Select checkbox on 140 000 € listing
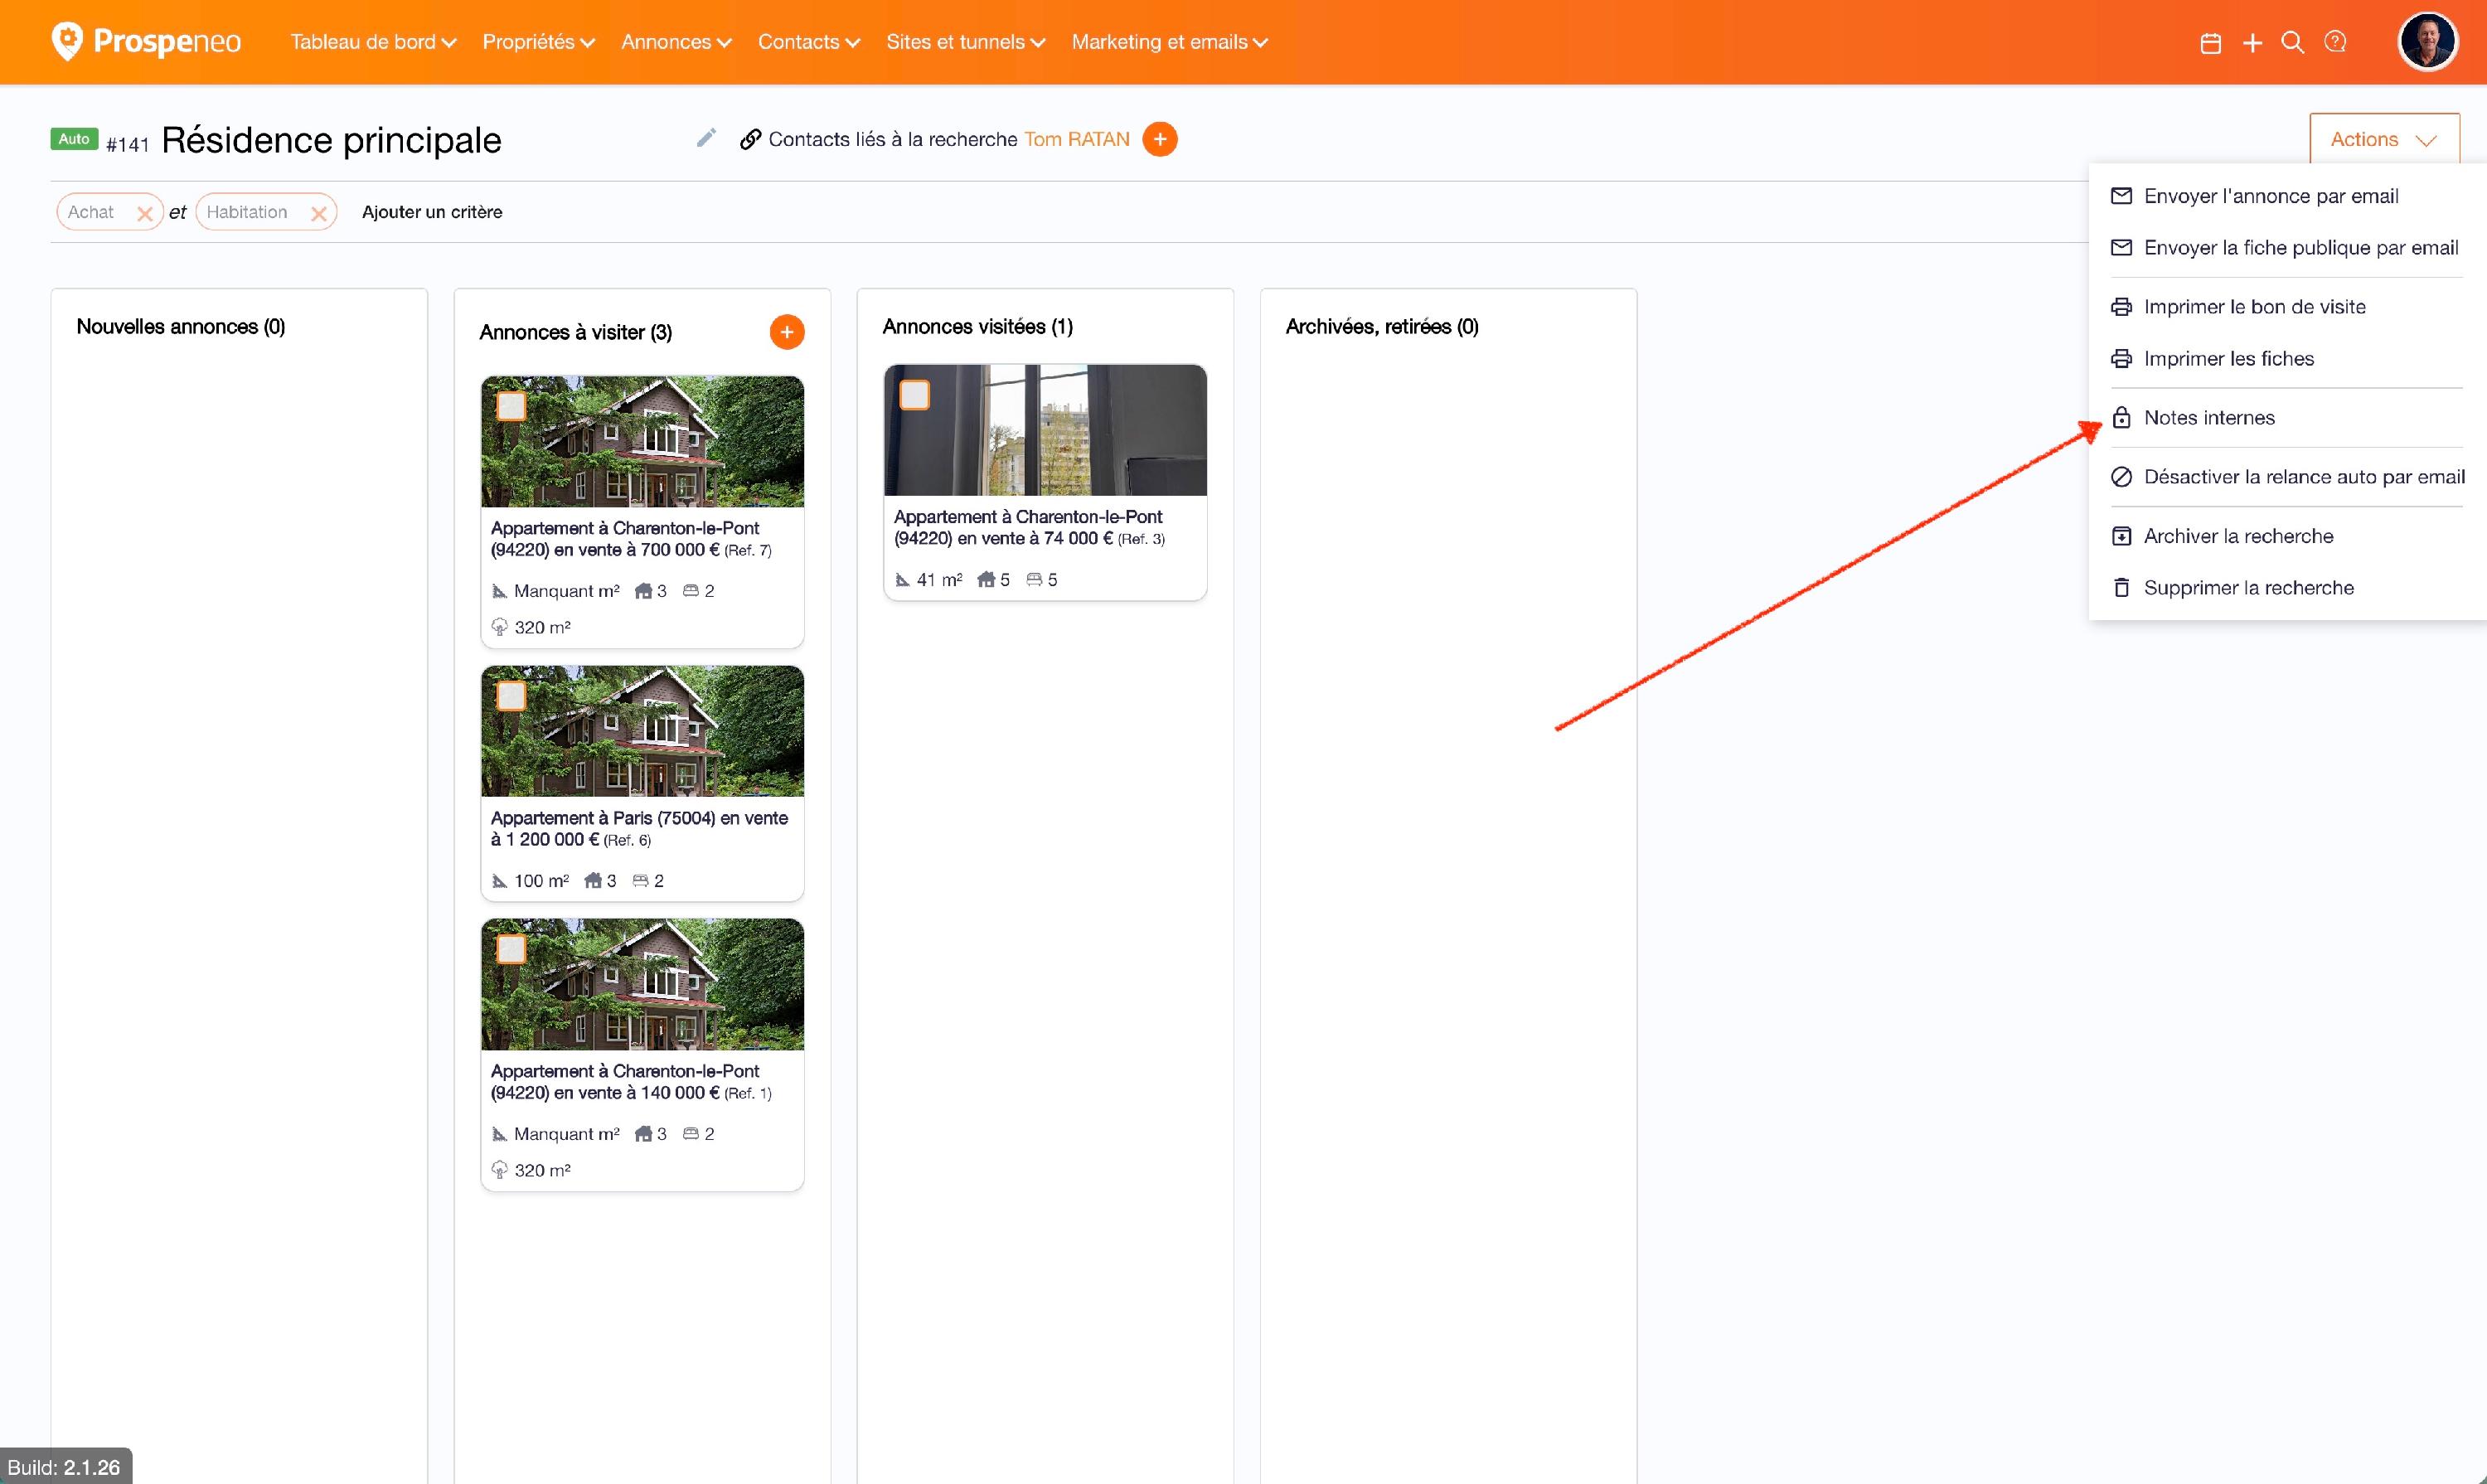 (x=511, y=949)
